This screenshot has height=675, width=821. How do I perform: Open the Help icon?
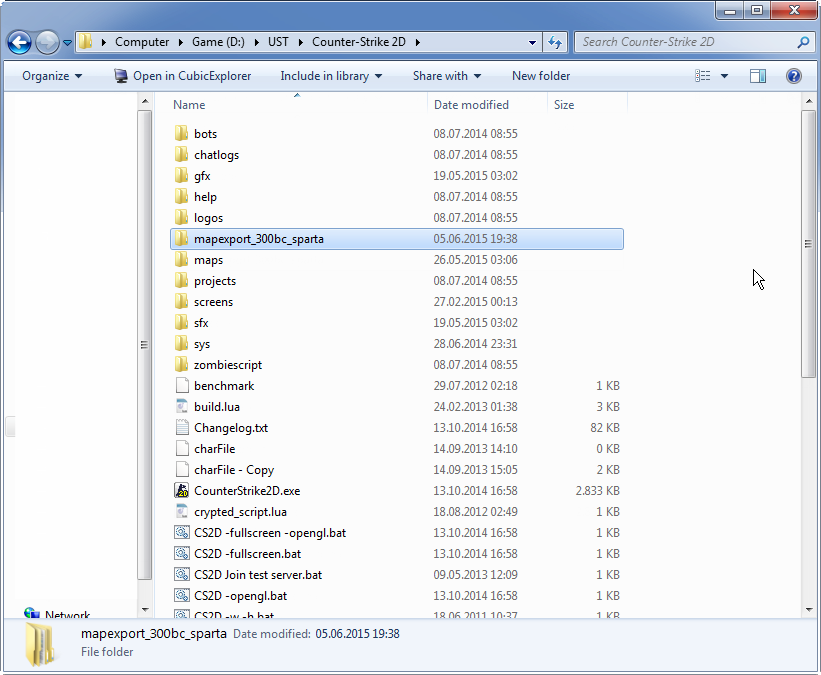(794, 76)
